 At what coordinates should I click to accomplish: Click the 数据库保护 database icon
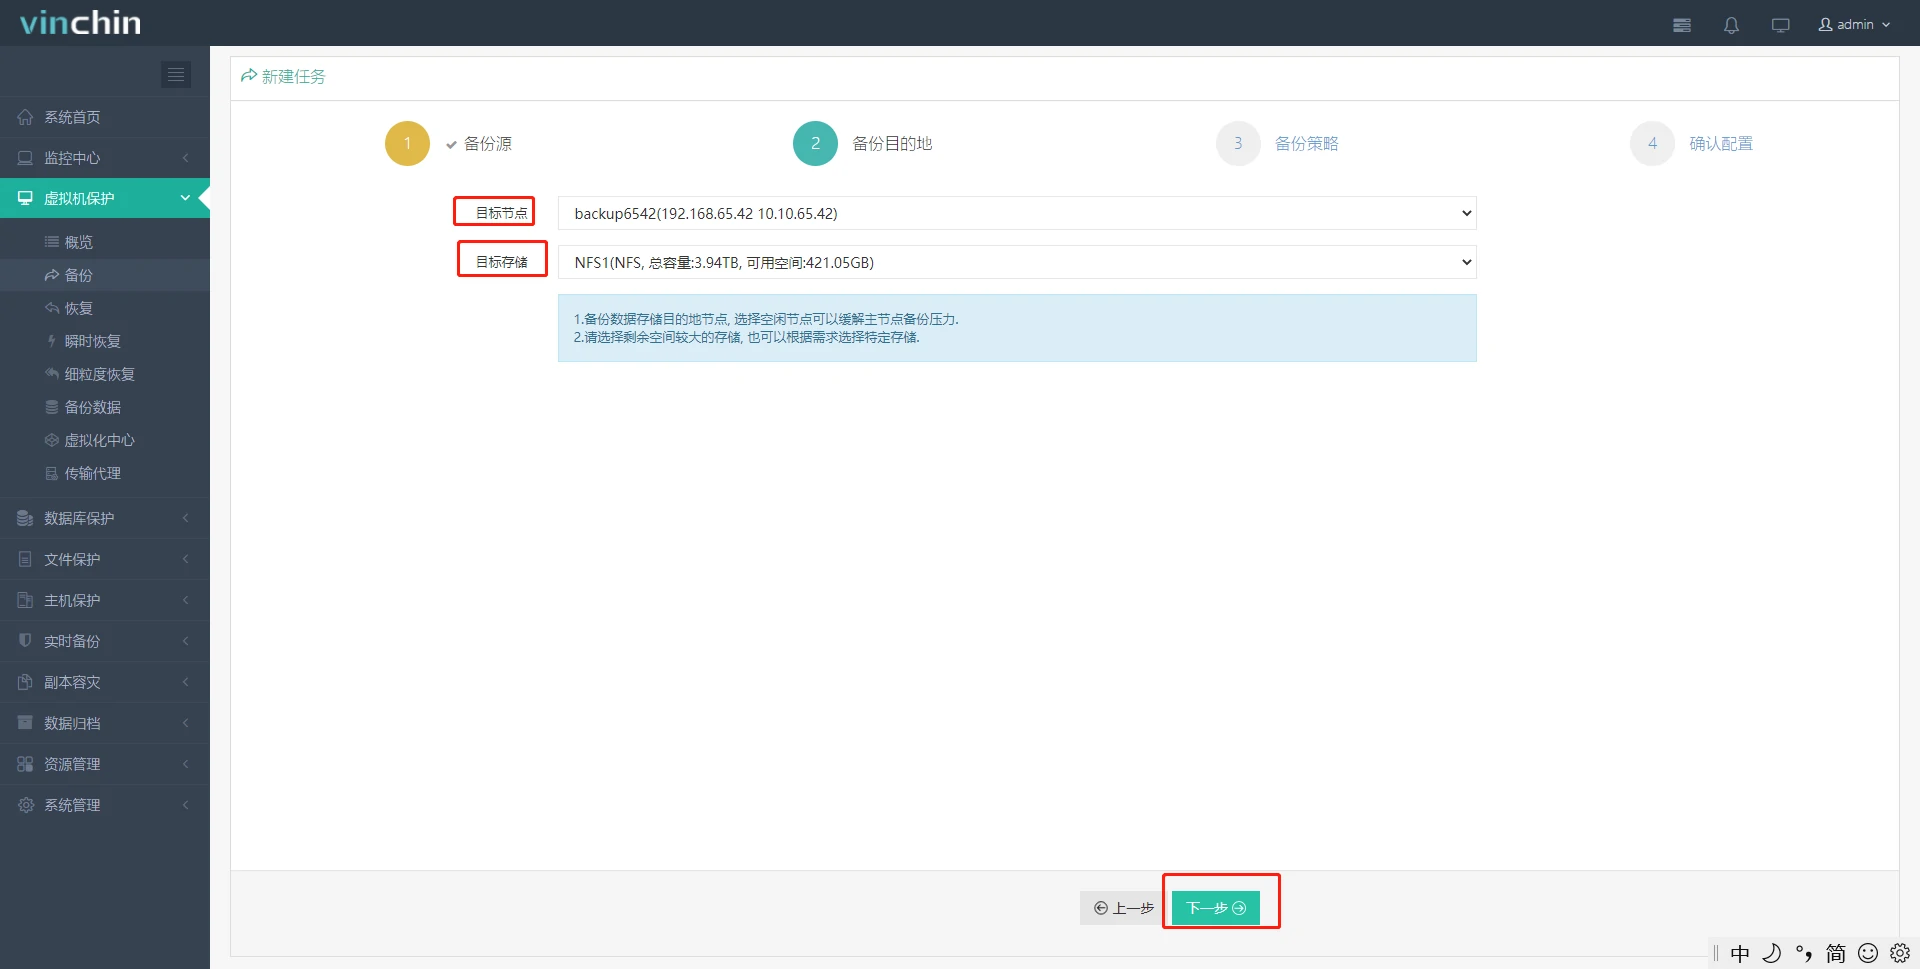click(x=25, y=518)
